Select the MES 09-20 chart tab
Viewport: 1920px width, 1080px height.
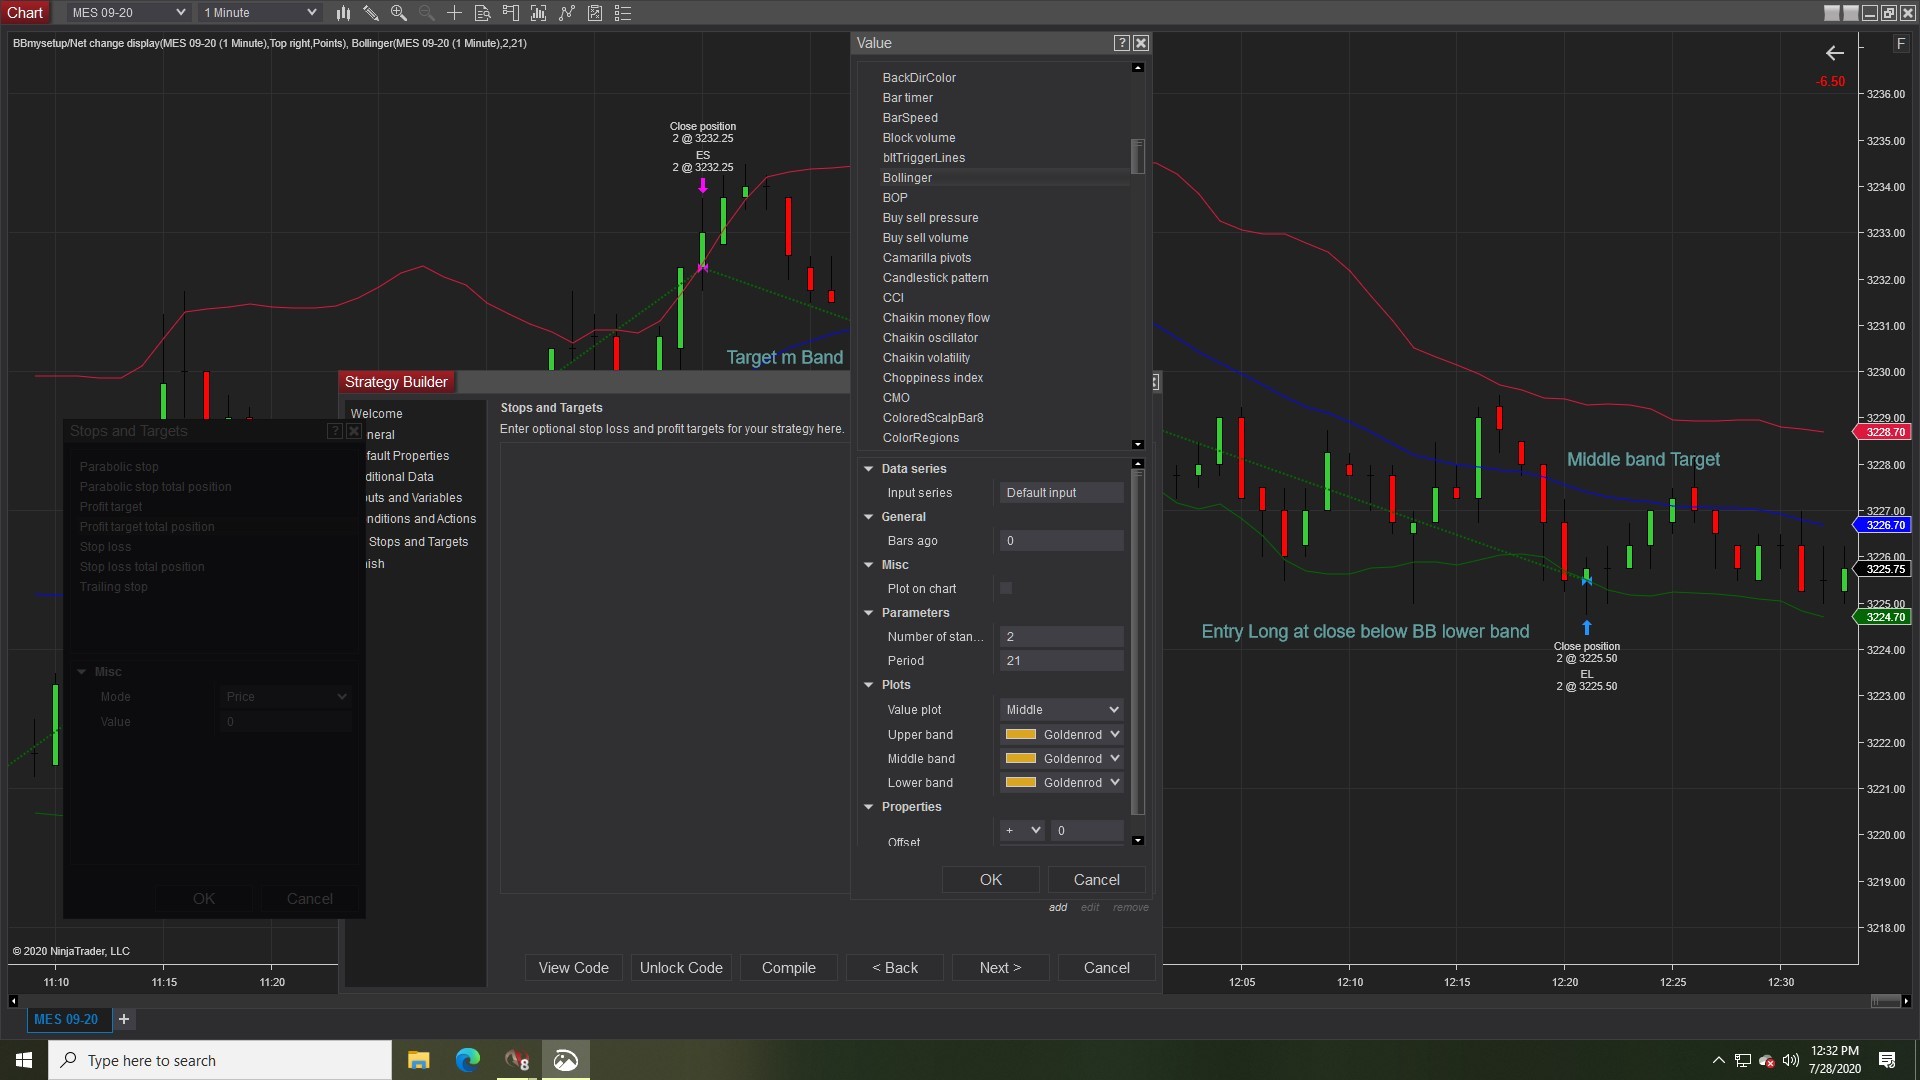66,1019
